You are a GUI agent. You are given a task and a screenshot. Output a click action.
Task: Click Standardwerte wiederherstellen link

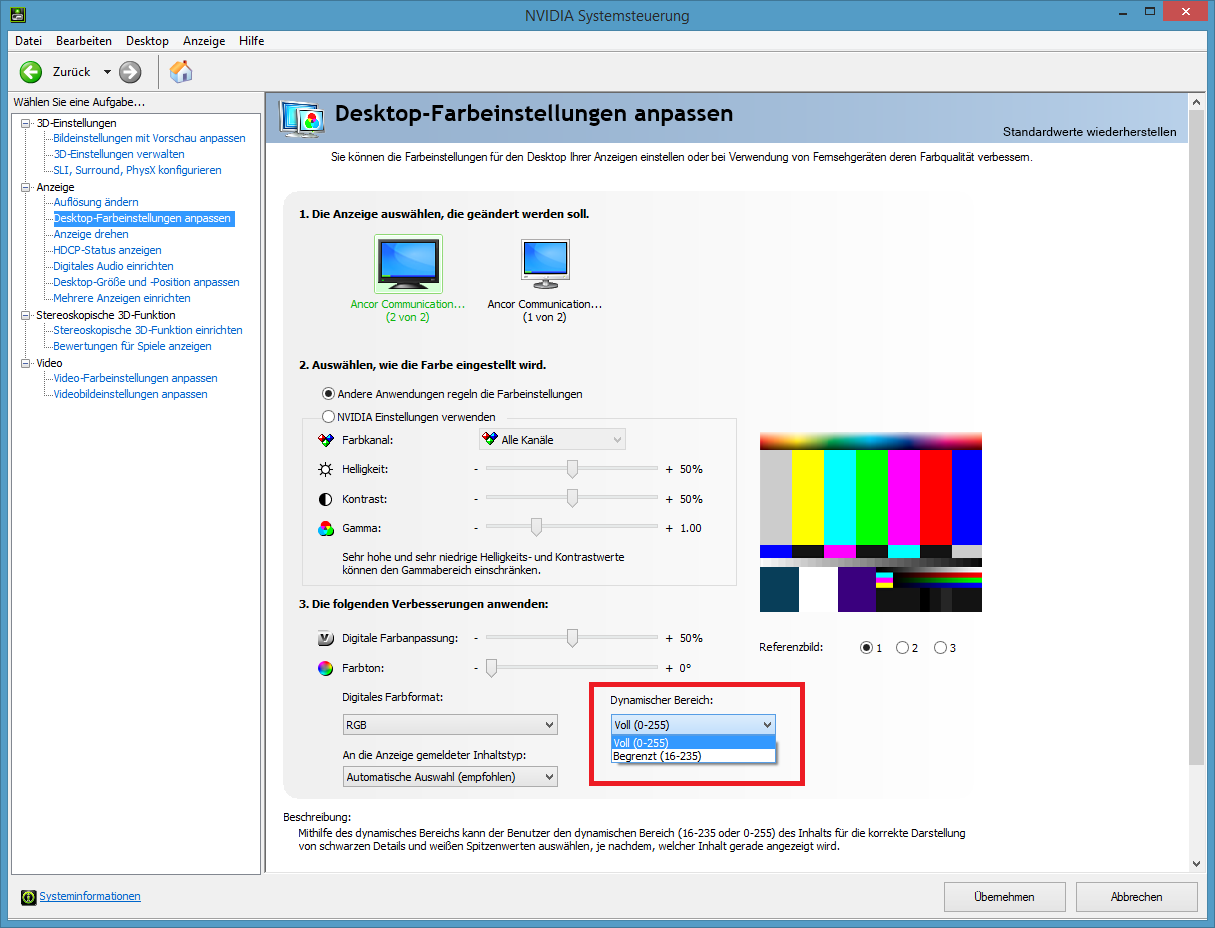click(1090, 132)
